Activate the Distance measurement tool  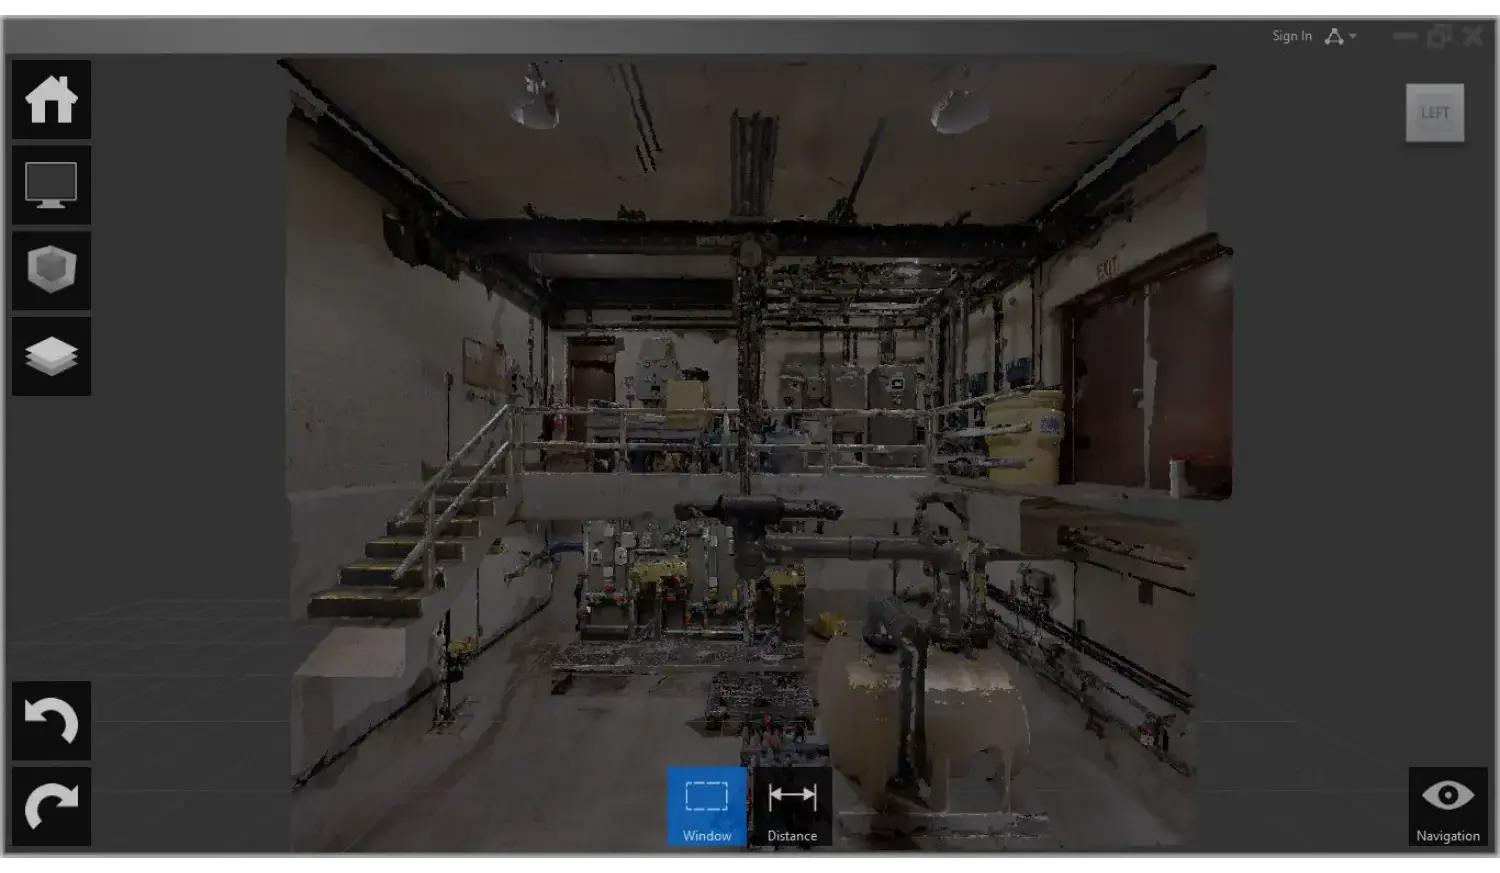[792, 807]
